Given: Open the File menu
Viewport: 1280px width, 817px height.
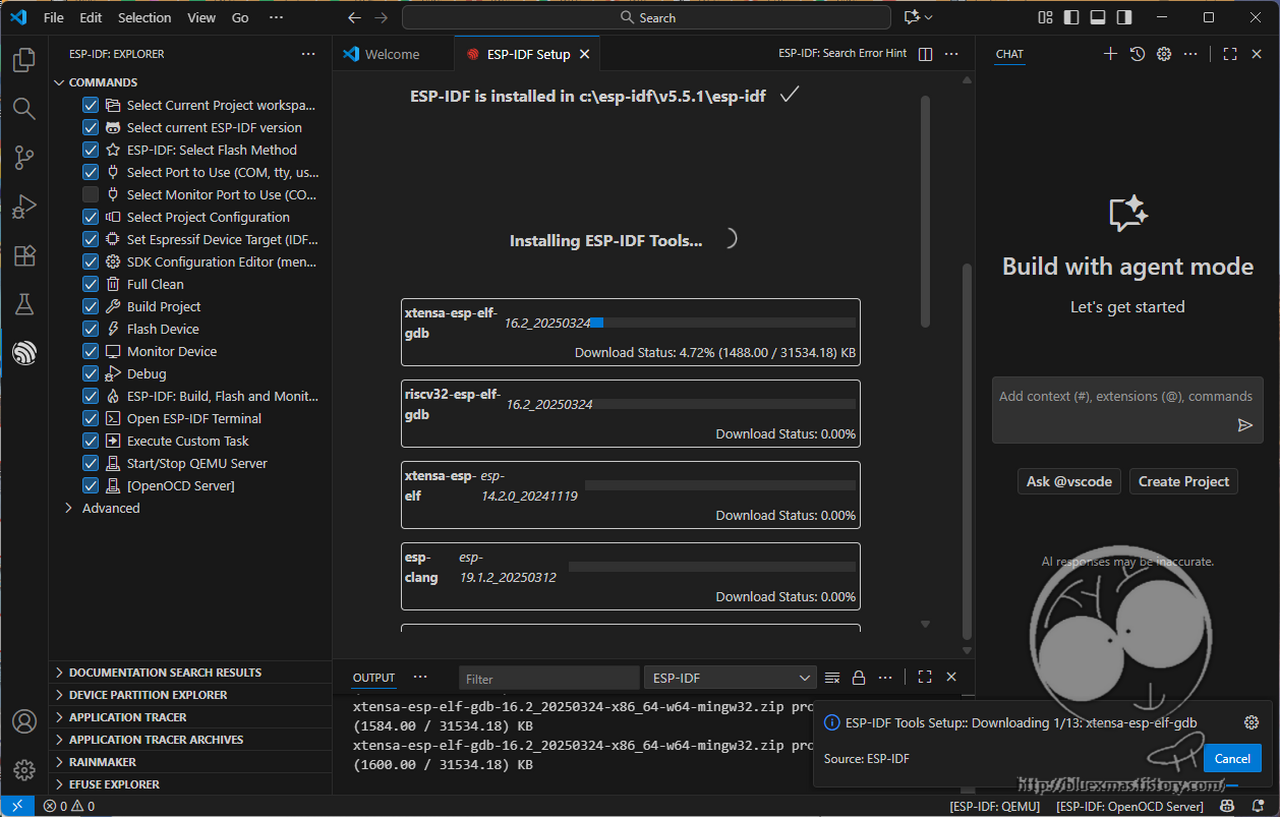Looking at the screenshot, I should (53, 17).
